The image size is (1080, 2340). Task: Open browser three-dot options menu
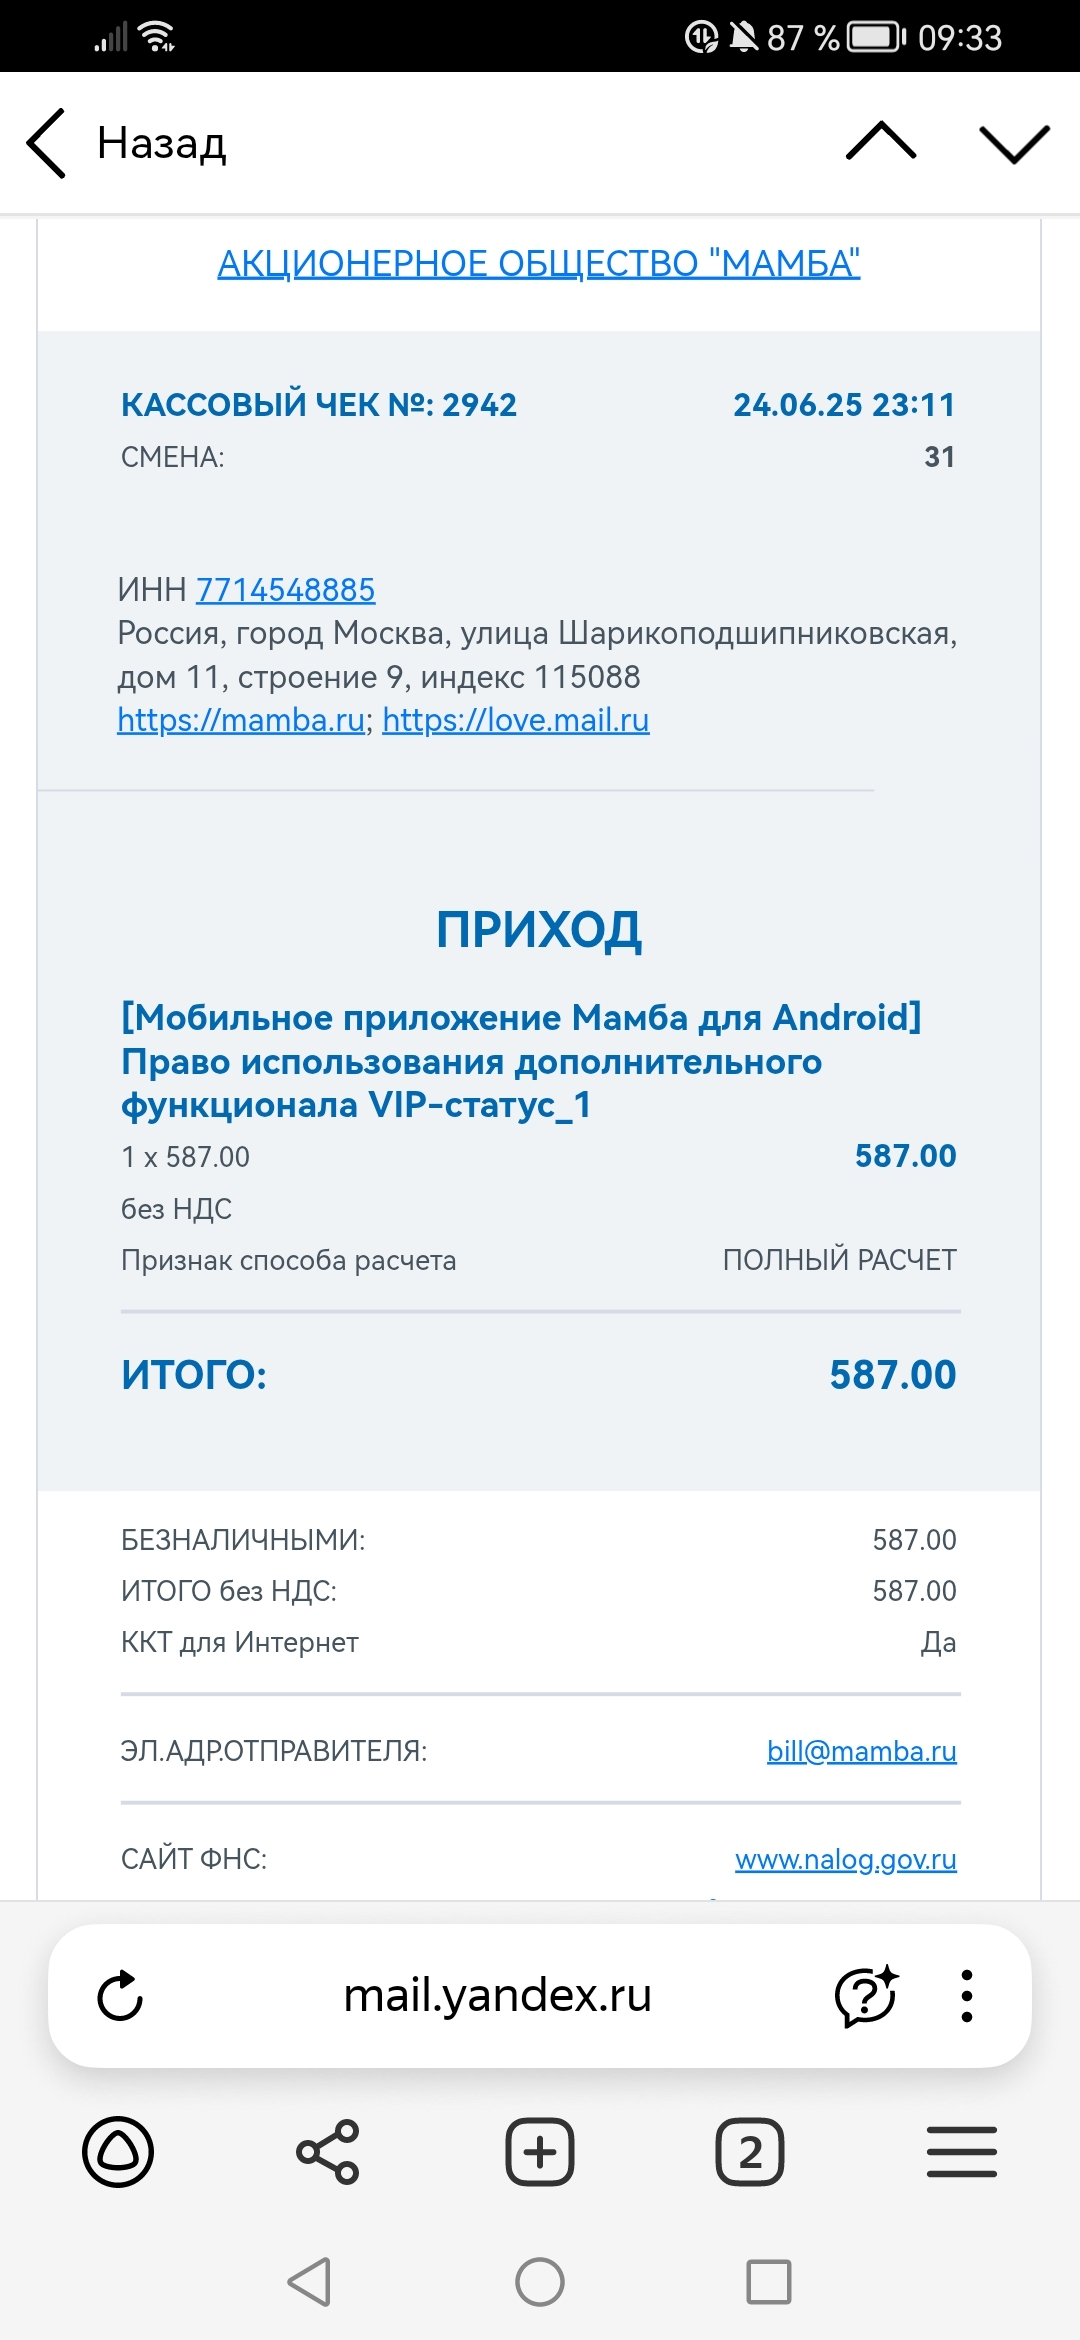click(966, 1996)
